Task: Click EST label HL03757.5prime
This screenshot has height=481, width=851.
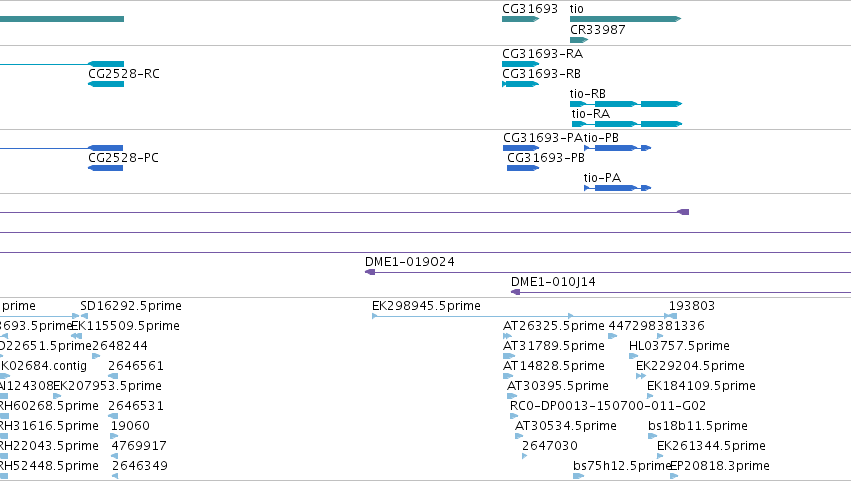Action: (679, 346)
